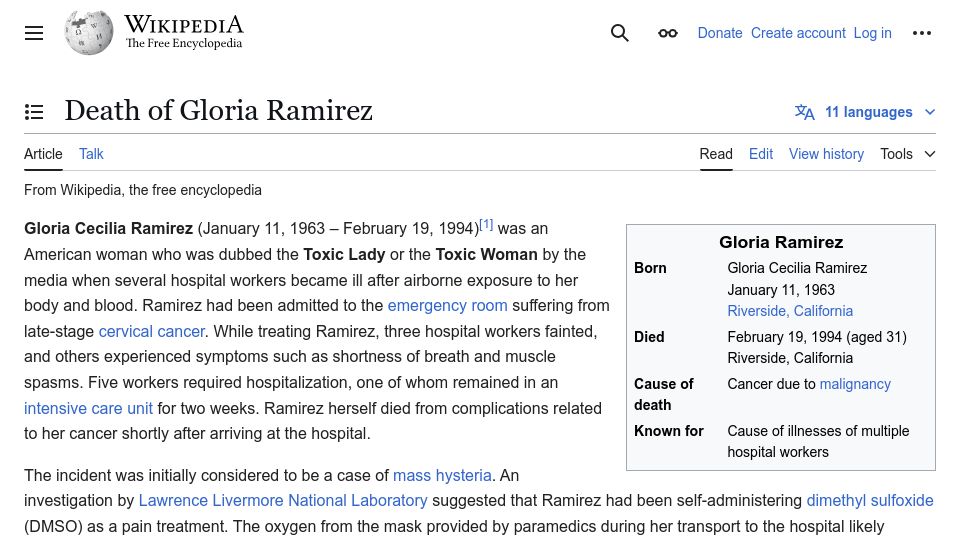This screenshot has width=960, height=540.
Task: Open the cervical cancer link
Action: [x=151, y=331]
